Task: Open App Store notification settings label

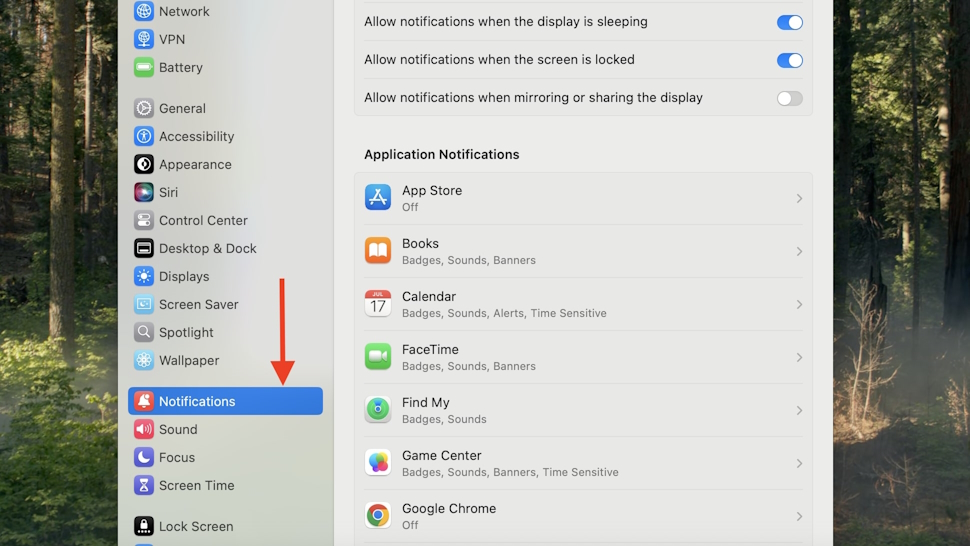Action: click(x=432, y=190)
